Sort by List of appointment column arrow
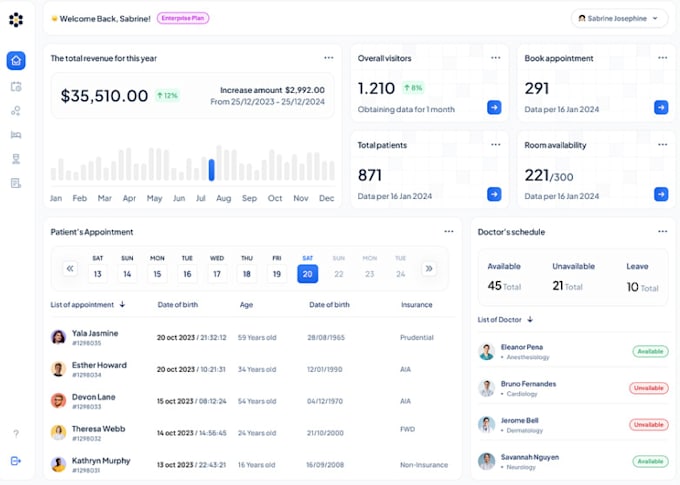This screenshot has height=485, width=680. click(122, 305)
